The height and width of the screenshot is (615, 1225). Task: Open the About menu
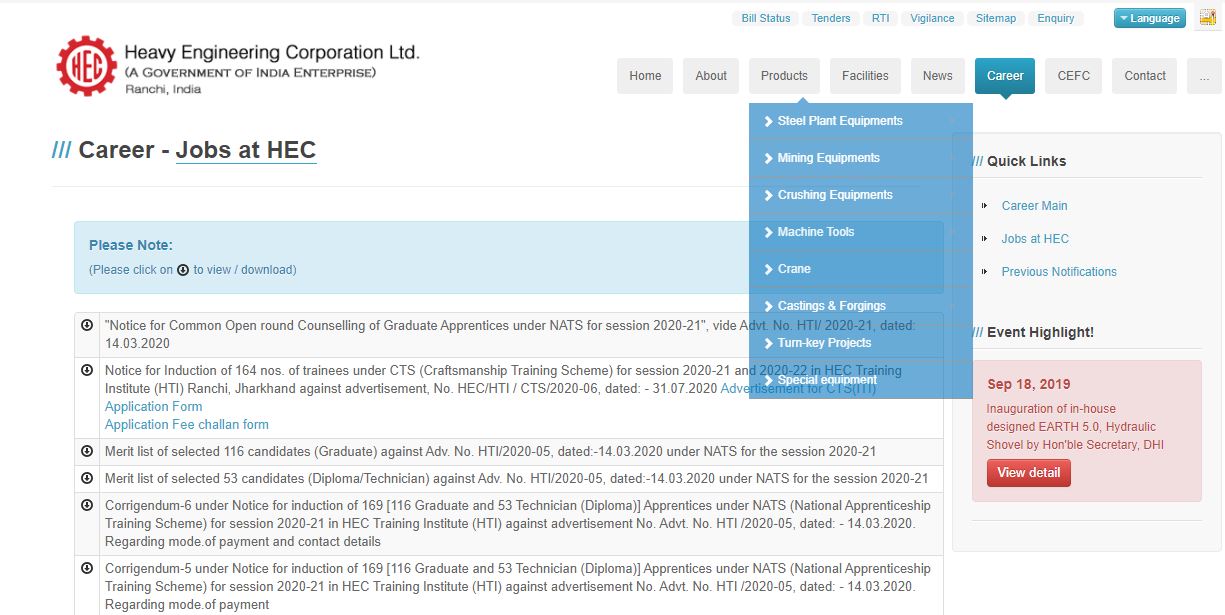pos(711,76)
